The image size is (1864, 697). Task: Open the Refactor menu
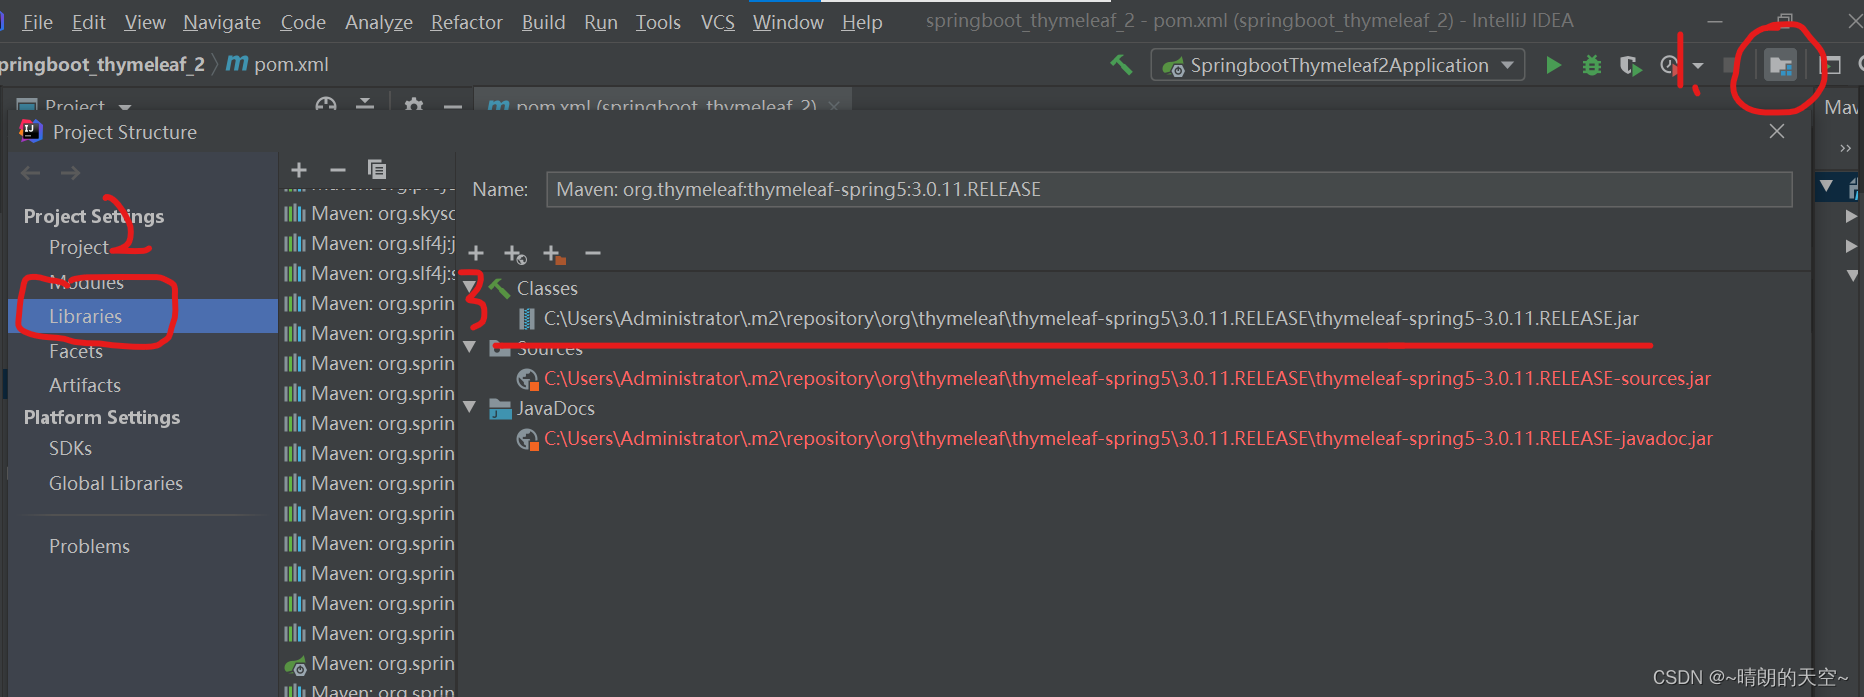click(467, 22)
